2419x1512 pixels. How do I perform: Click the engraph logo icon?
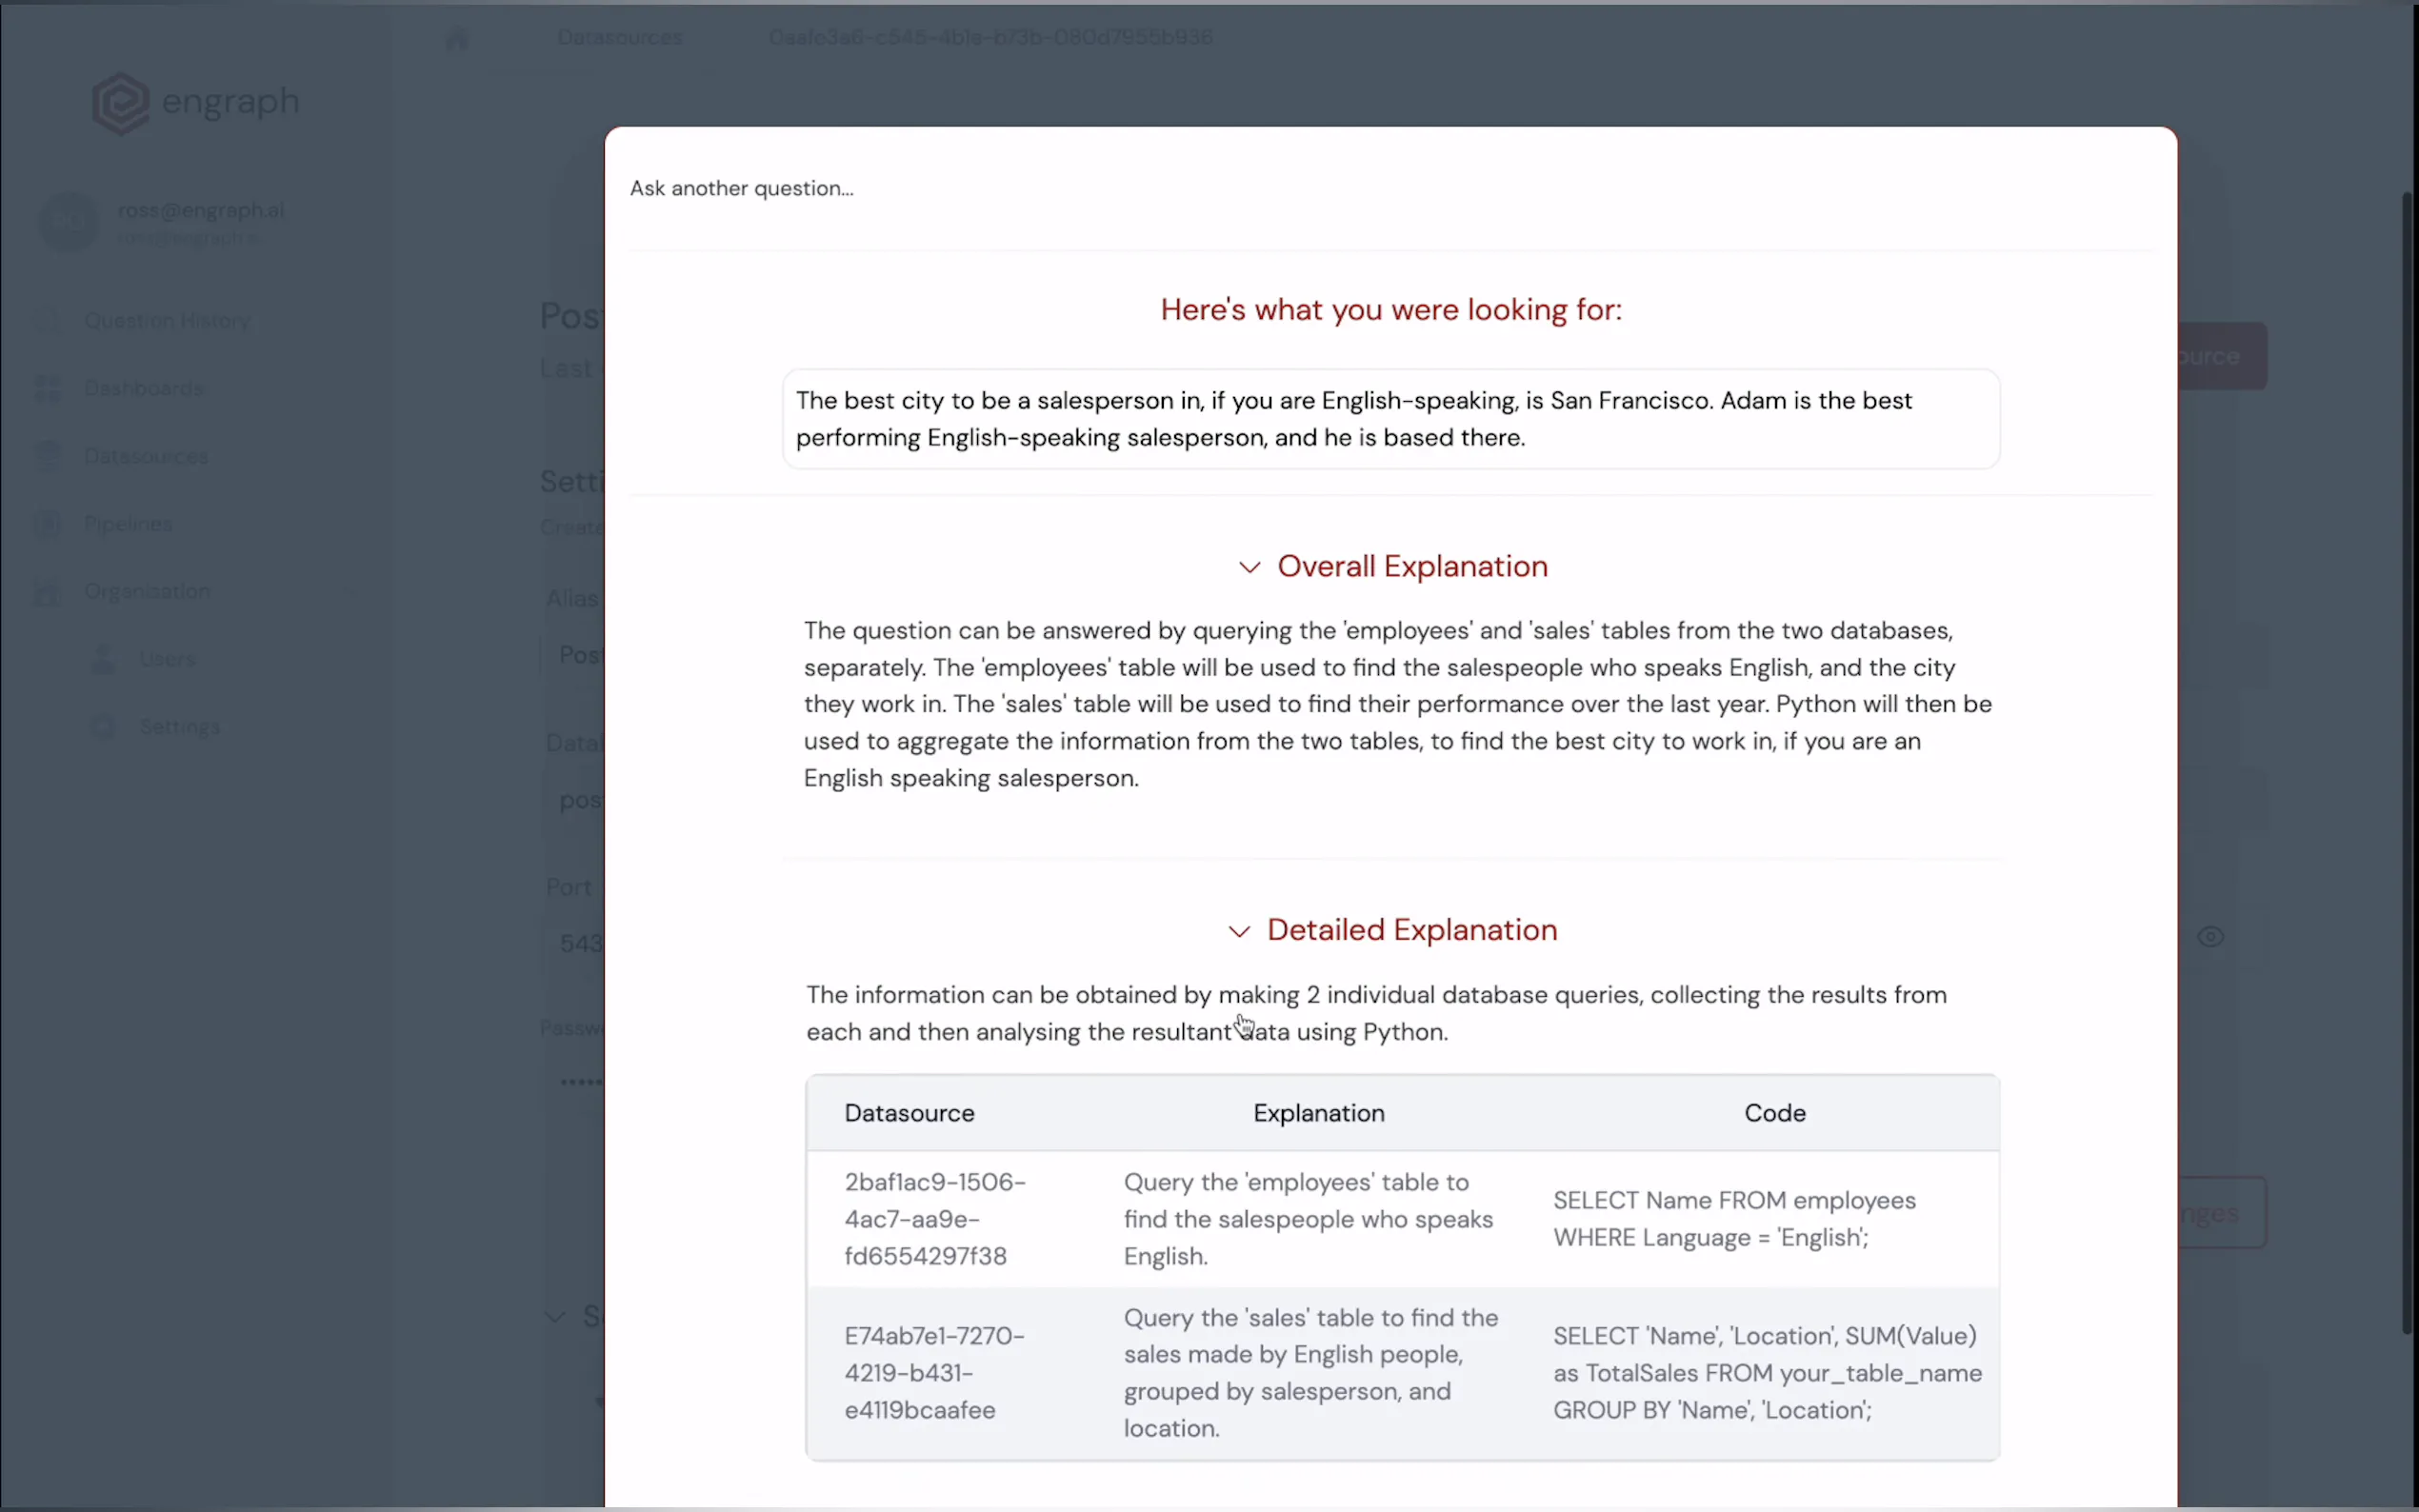[120, 103]
